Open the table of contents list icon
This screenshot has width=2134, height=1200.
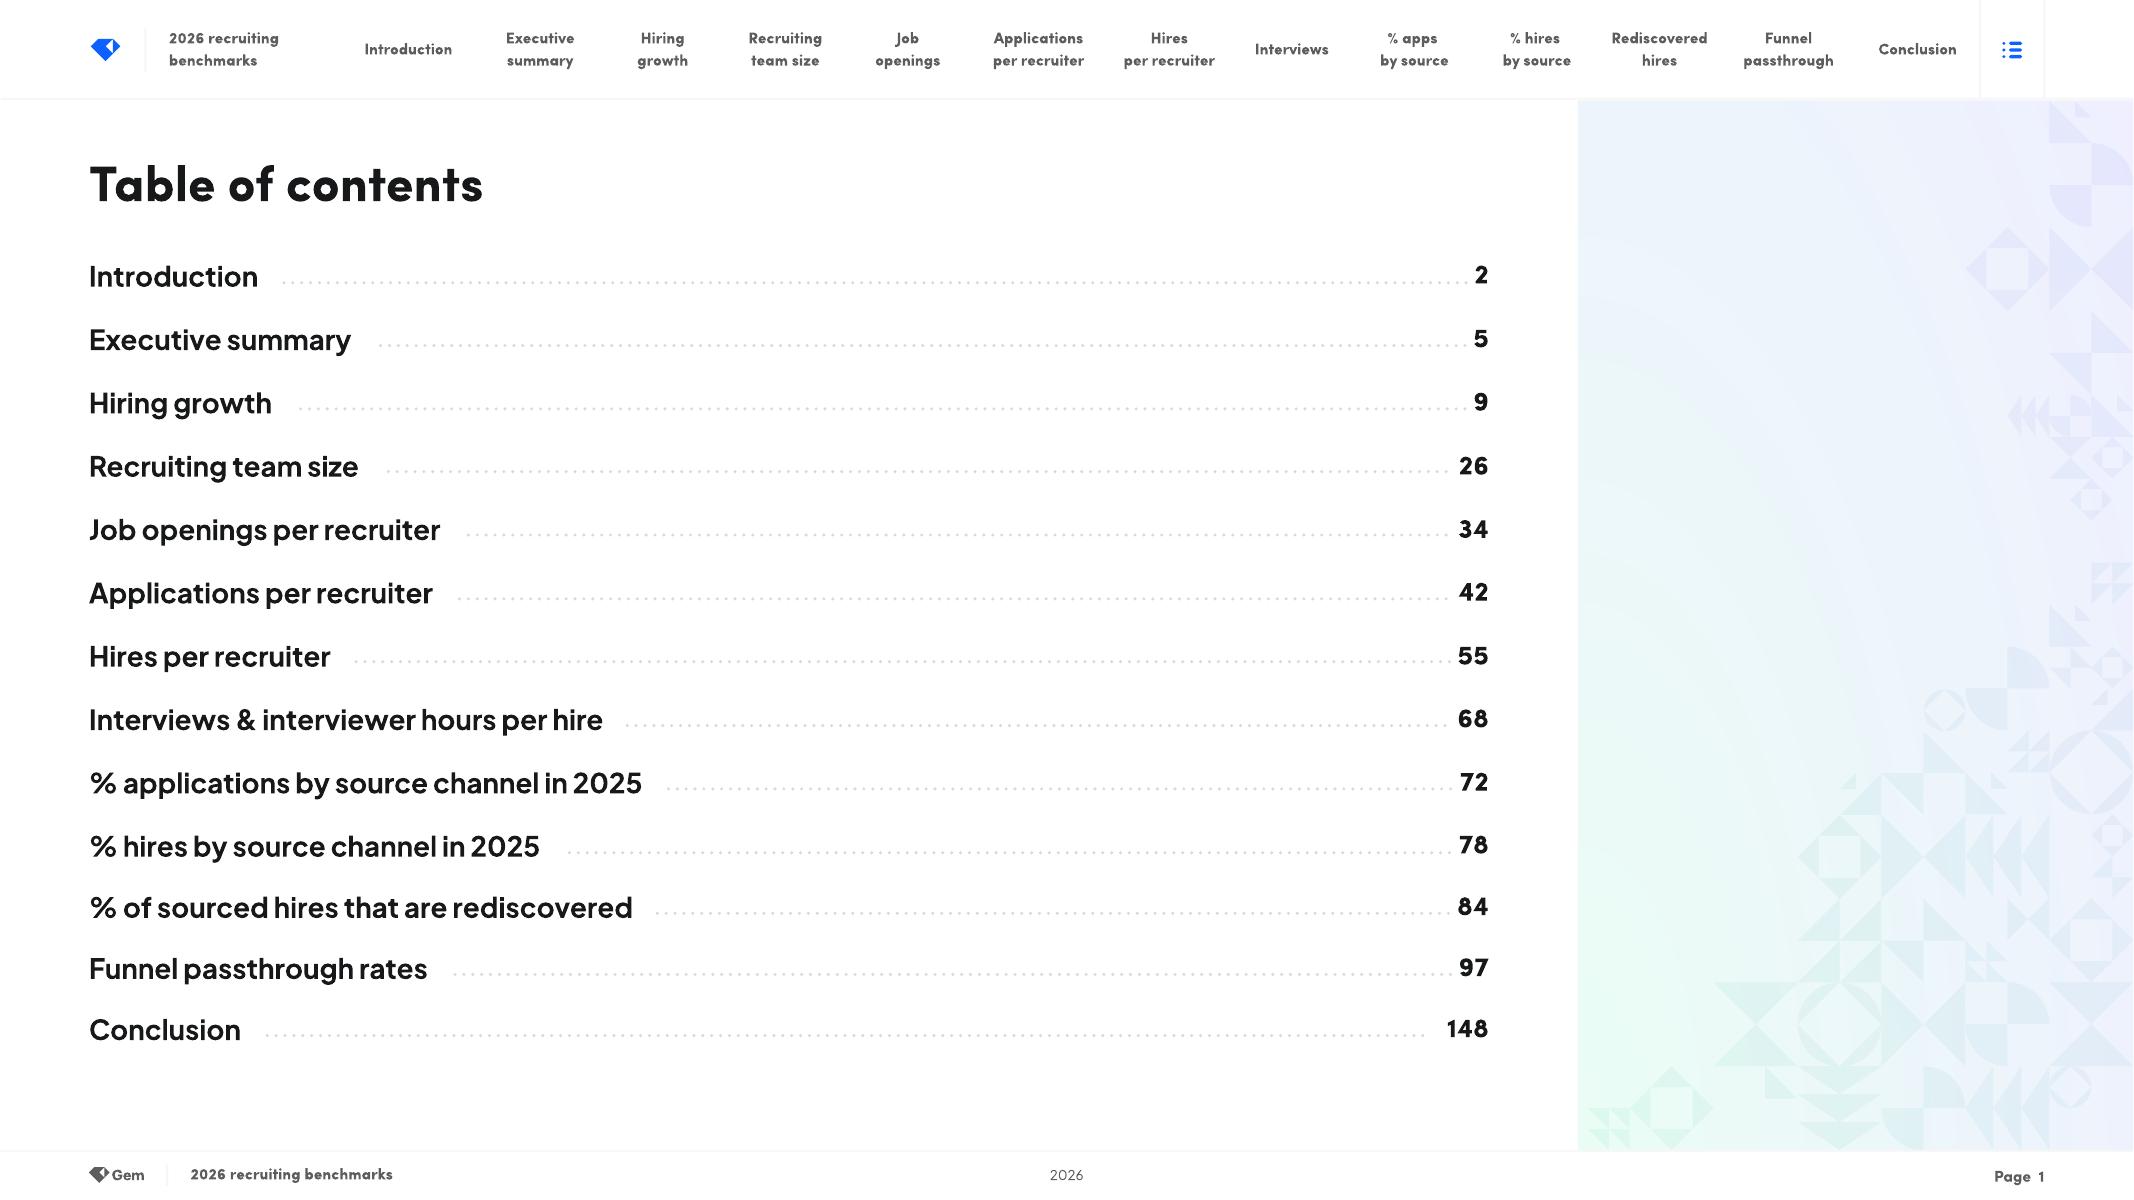coord(2011,50)
